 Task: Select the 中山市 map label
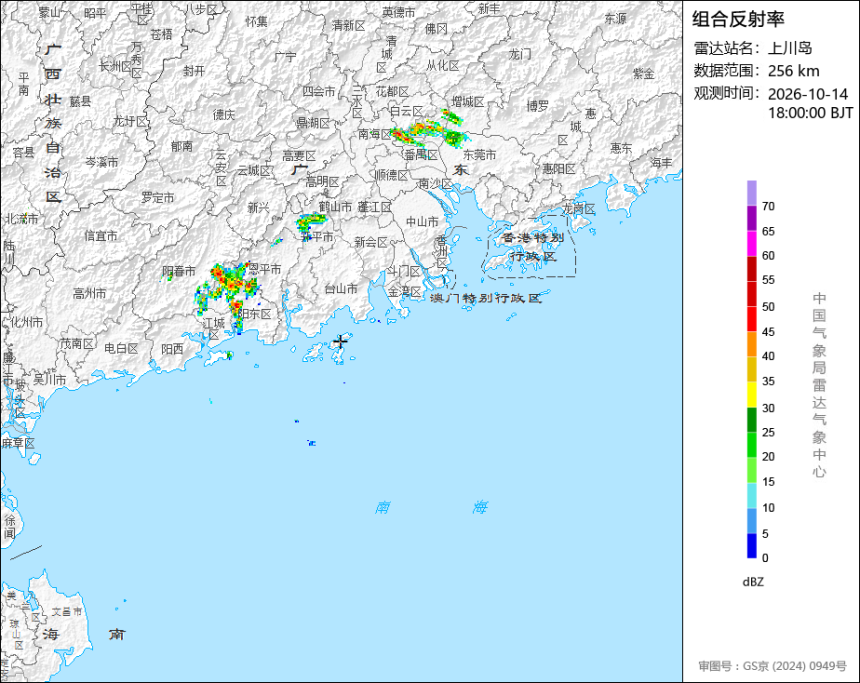(422, 222)
